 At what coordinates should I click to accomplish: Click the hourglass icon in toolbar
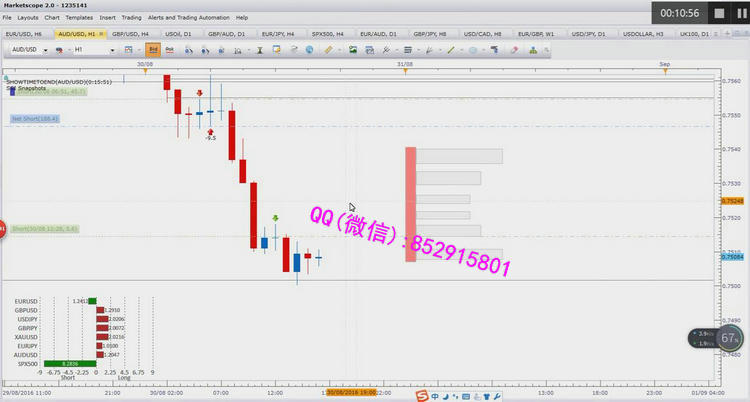(x=259, y=49)
